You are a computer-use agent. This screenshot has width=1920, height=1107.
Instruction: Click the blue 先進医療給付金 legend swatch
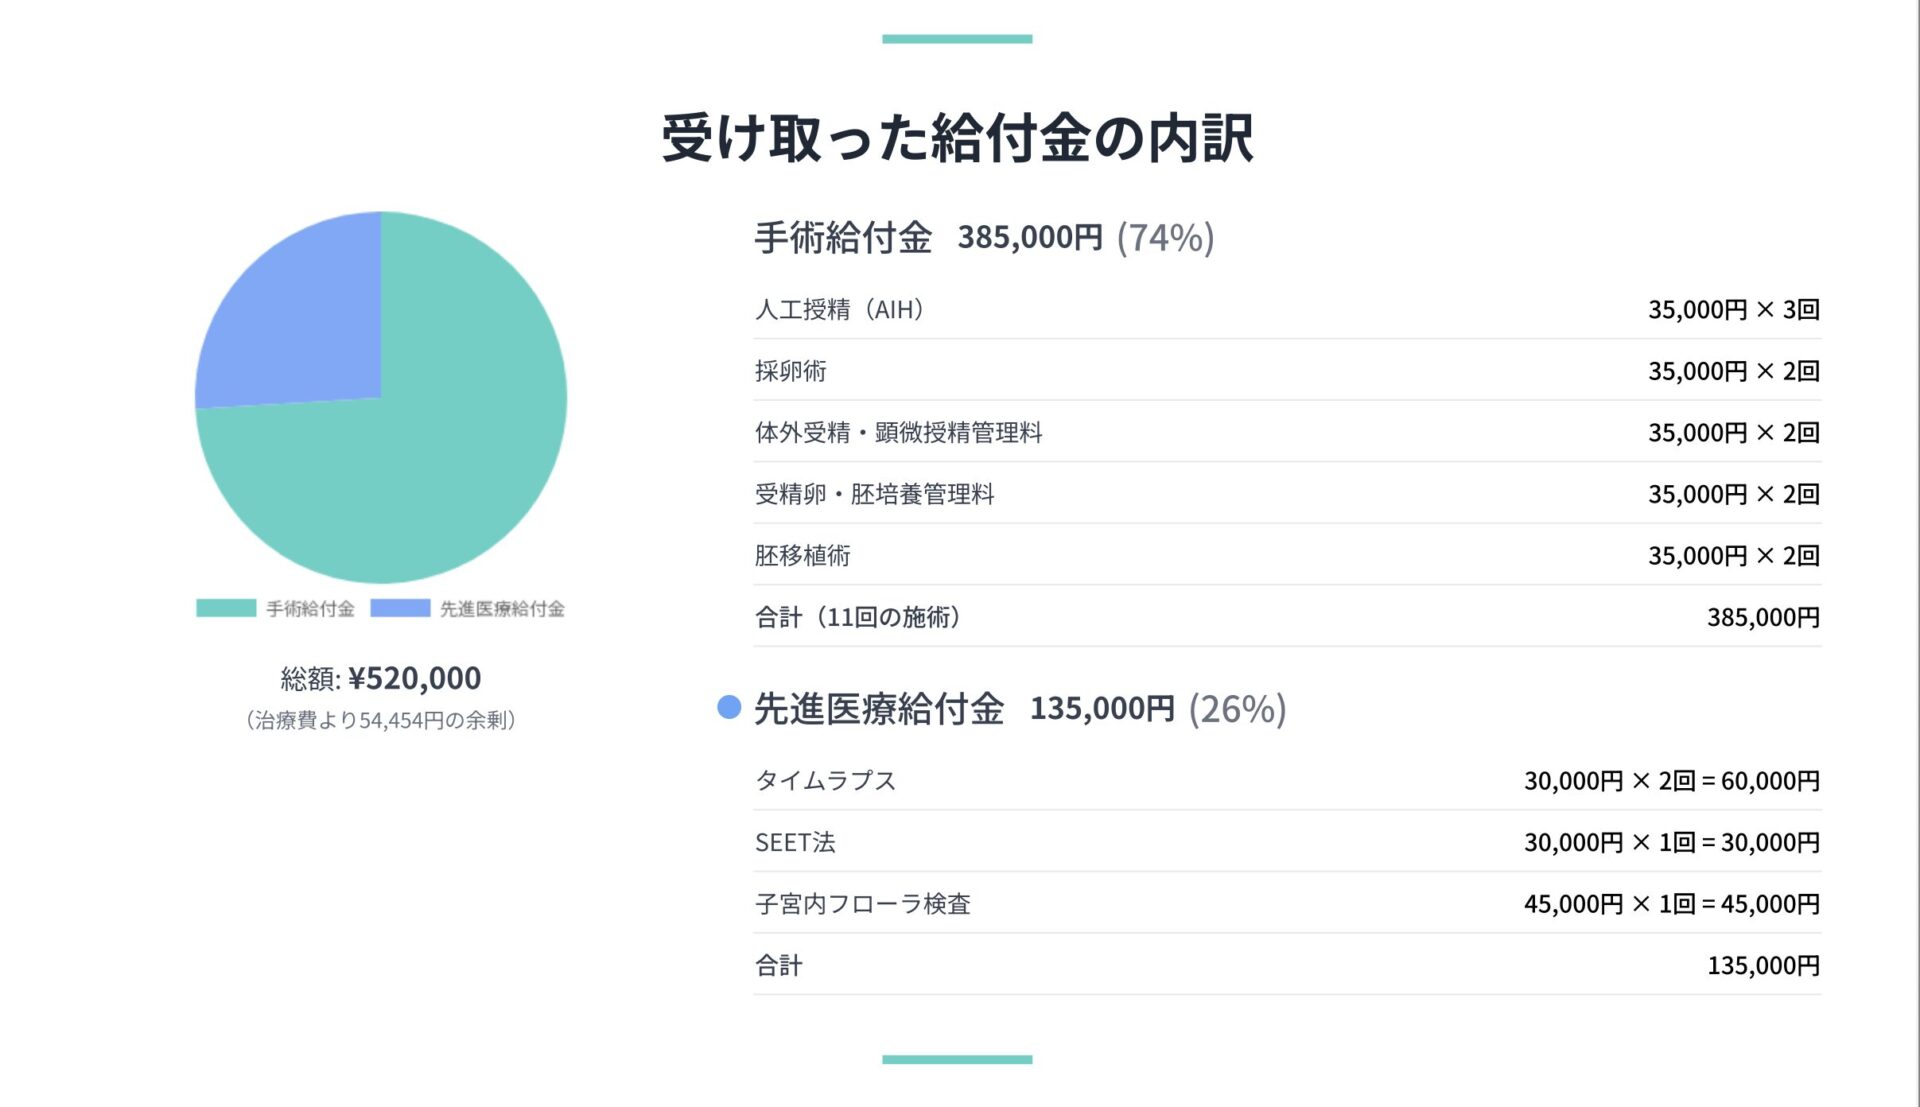[400, 608]
